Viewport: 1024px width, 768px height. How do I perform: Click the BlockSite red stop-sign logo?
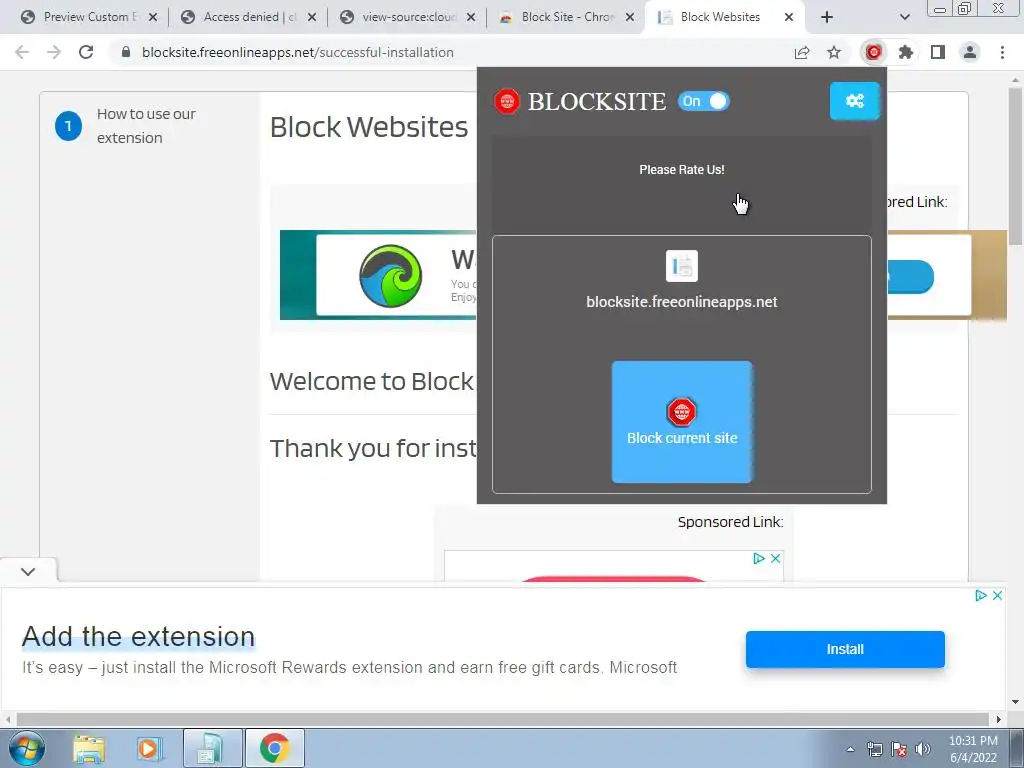pos(507,101)
